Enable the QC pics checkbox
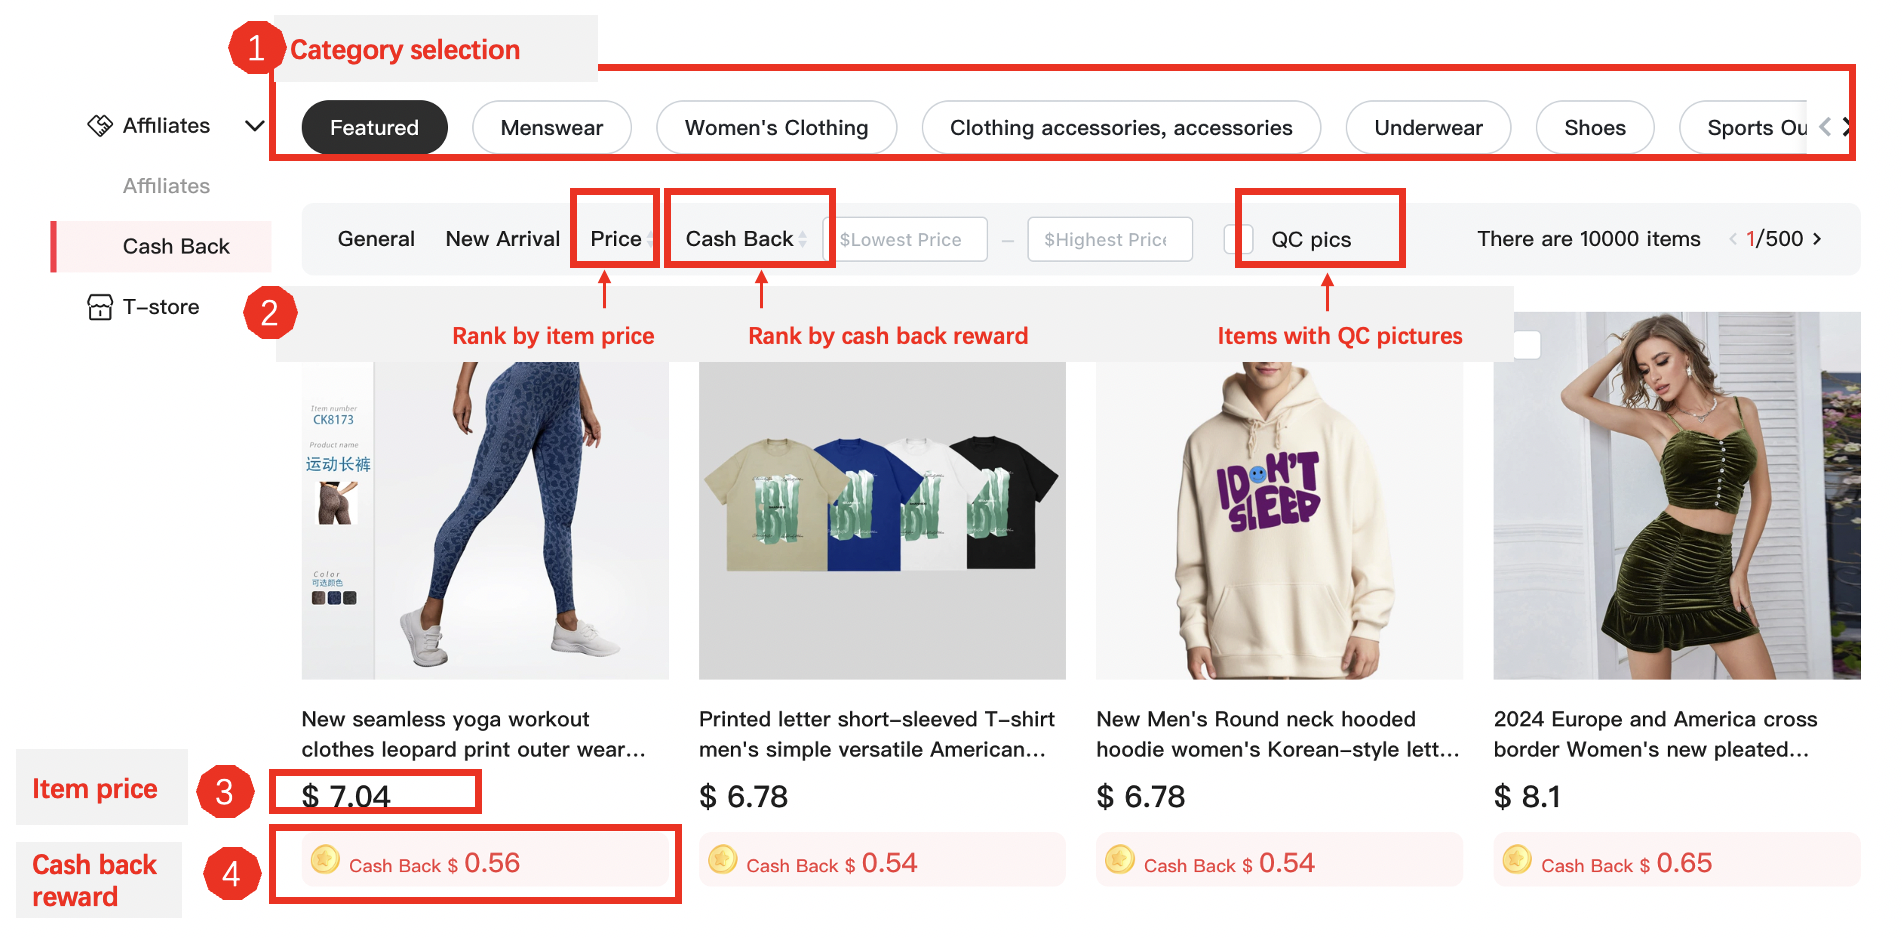This screenshot has width=1902, height=938. (1238, 239)
